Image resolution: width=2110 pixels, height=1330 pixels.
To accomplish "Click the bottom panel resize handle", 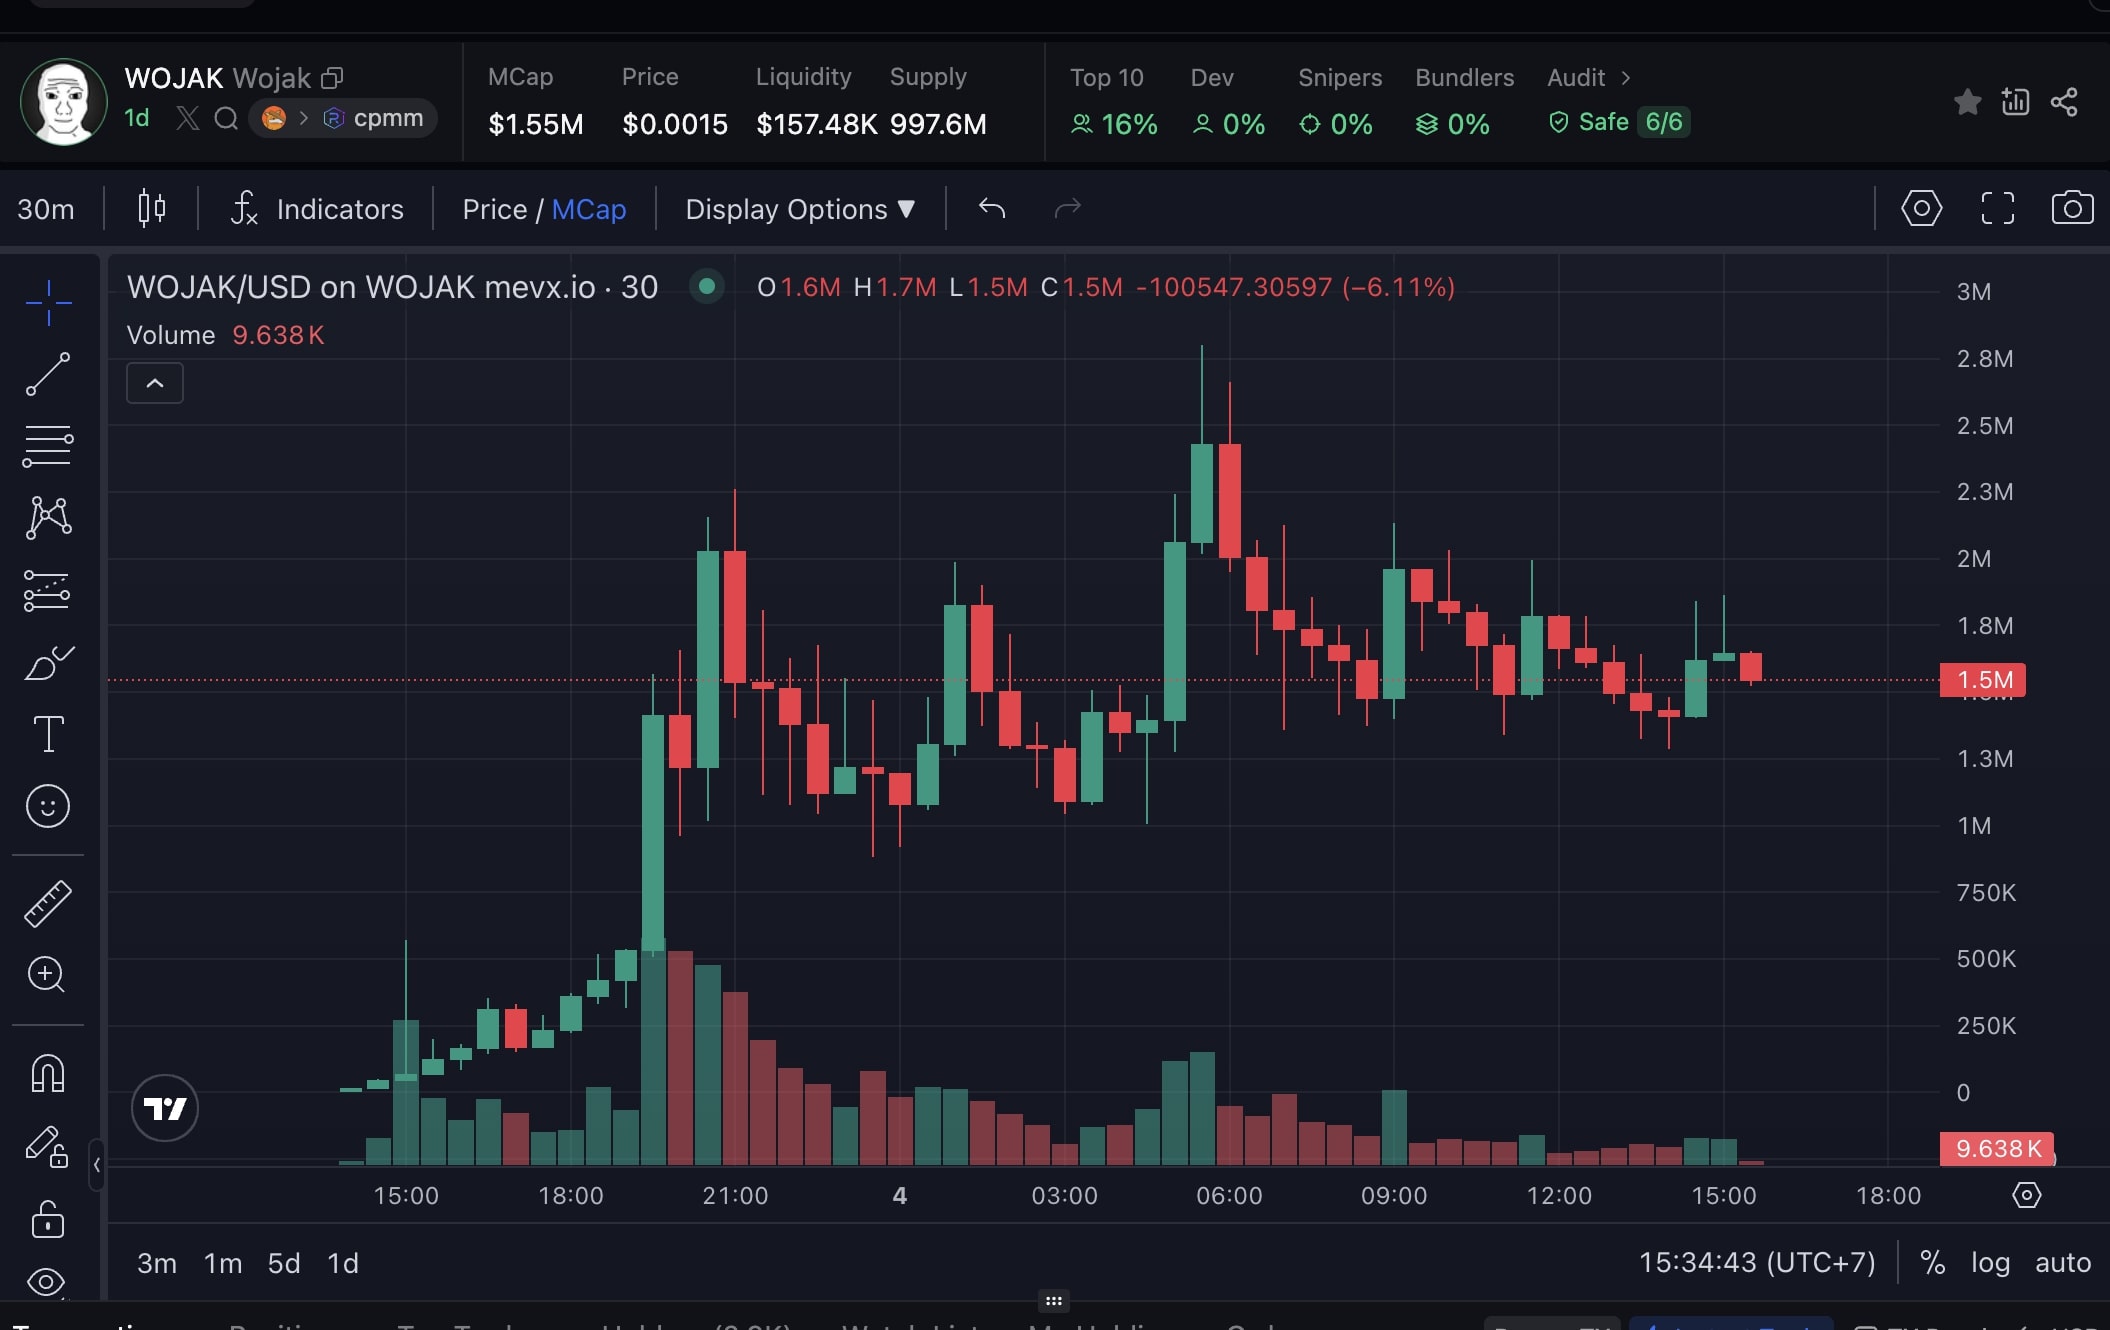I will [x=1054, y=1301].
